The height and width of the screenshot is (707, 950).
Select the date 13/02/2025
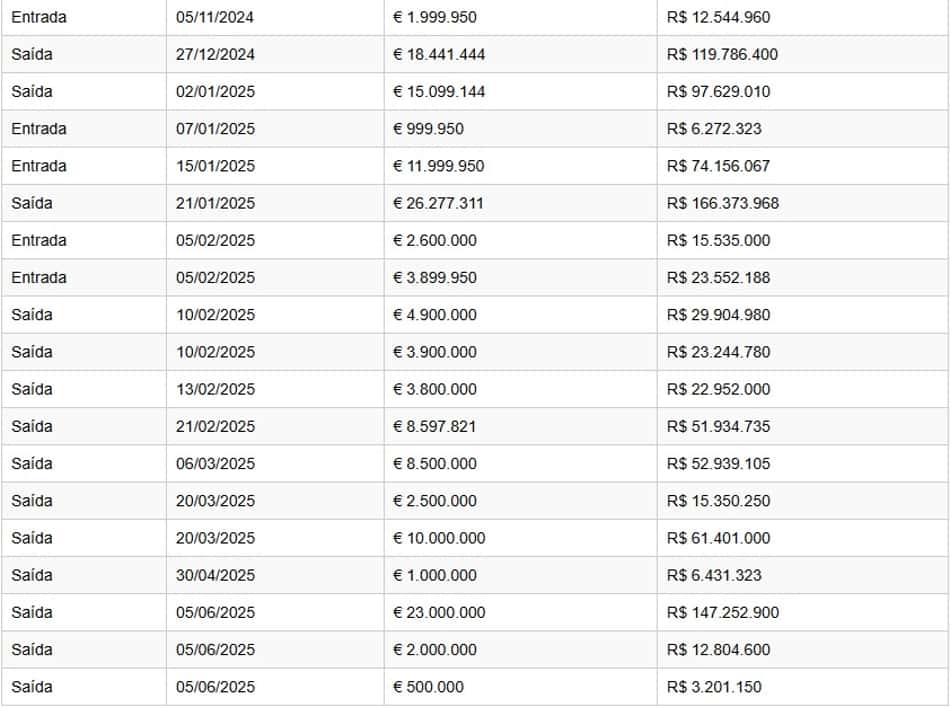215,389
